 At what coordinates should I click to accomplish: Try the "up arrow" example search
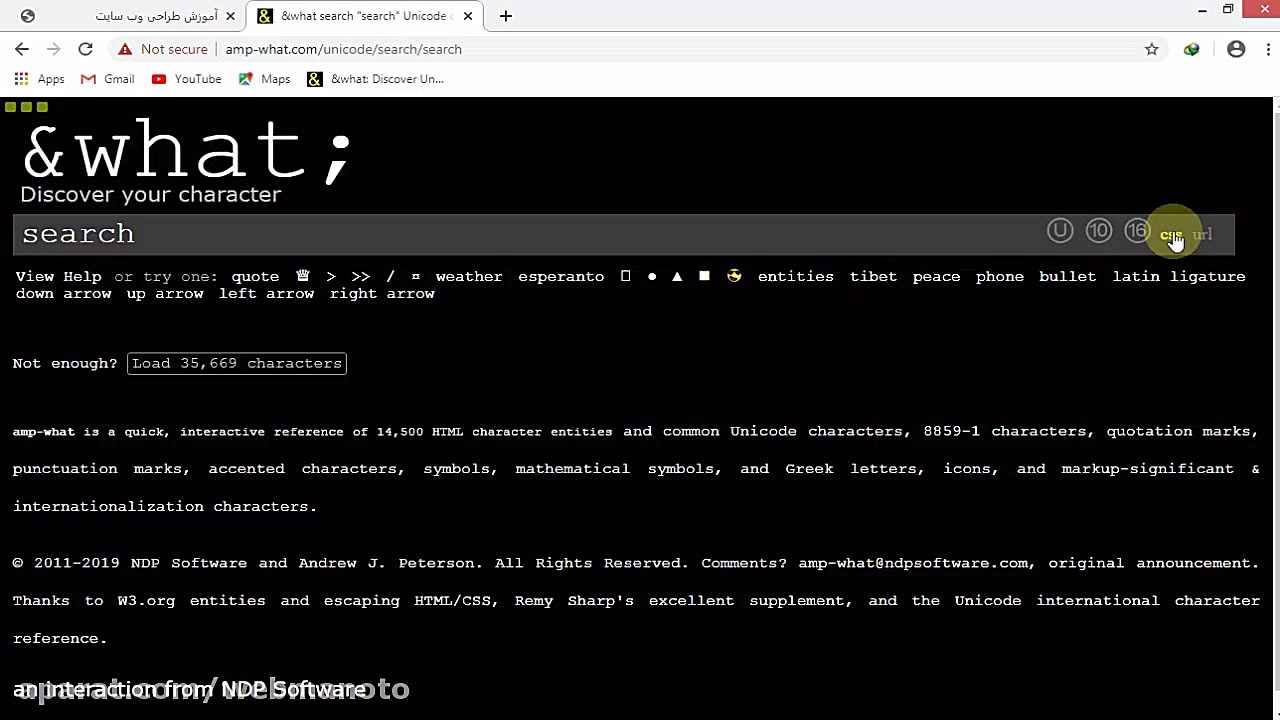(x=165, y=294)
